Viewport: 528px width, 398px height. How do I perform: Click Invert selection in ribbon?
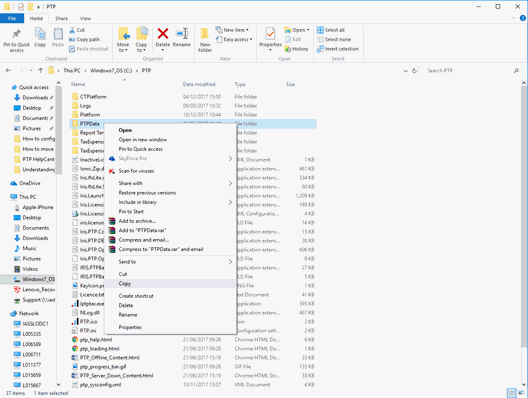[x=338, y=49]
